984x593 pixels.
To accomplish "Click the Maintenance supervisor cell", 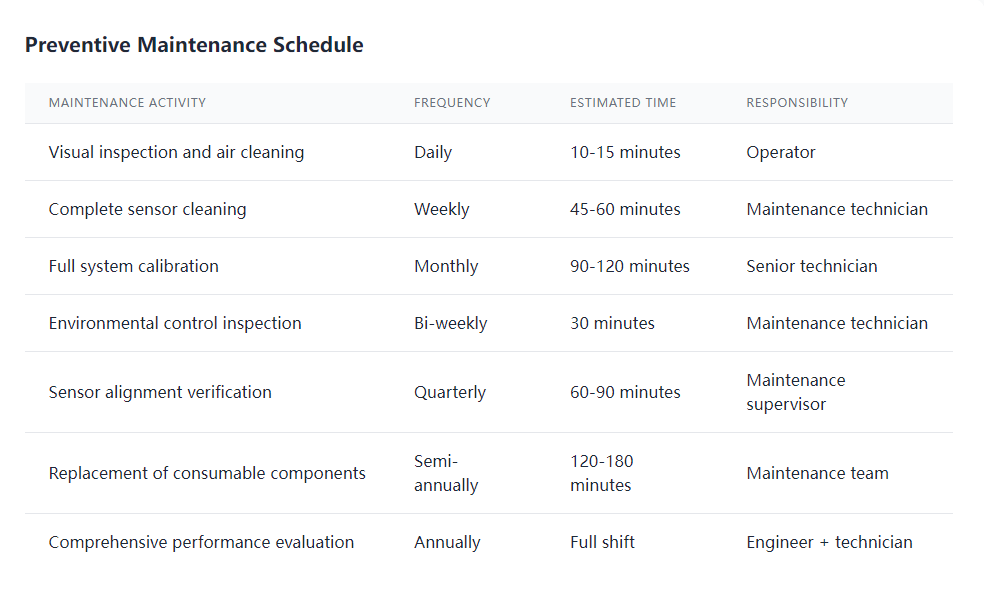I will 796,392.
